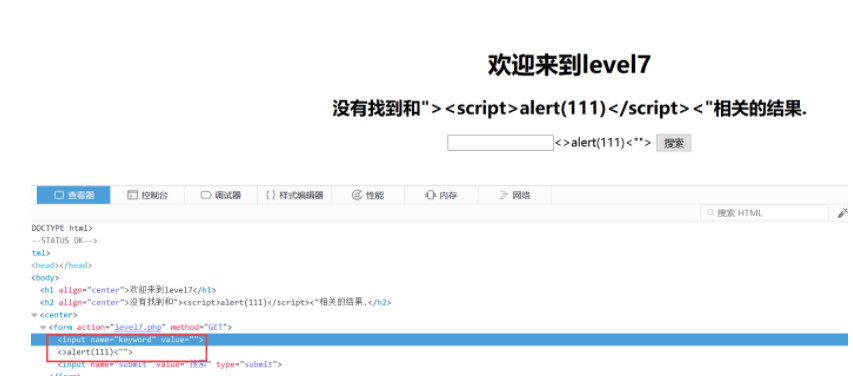Select the <>alert(111)<""> text node

[95, 352]
